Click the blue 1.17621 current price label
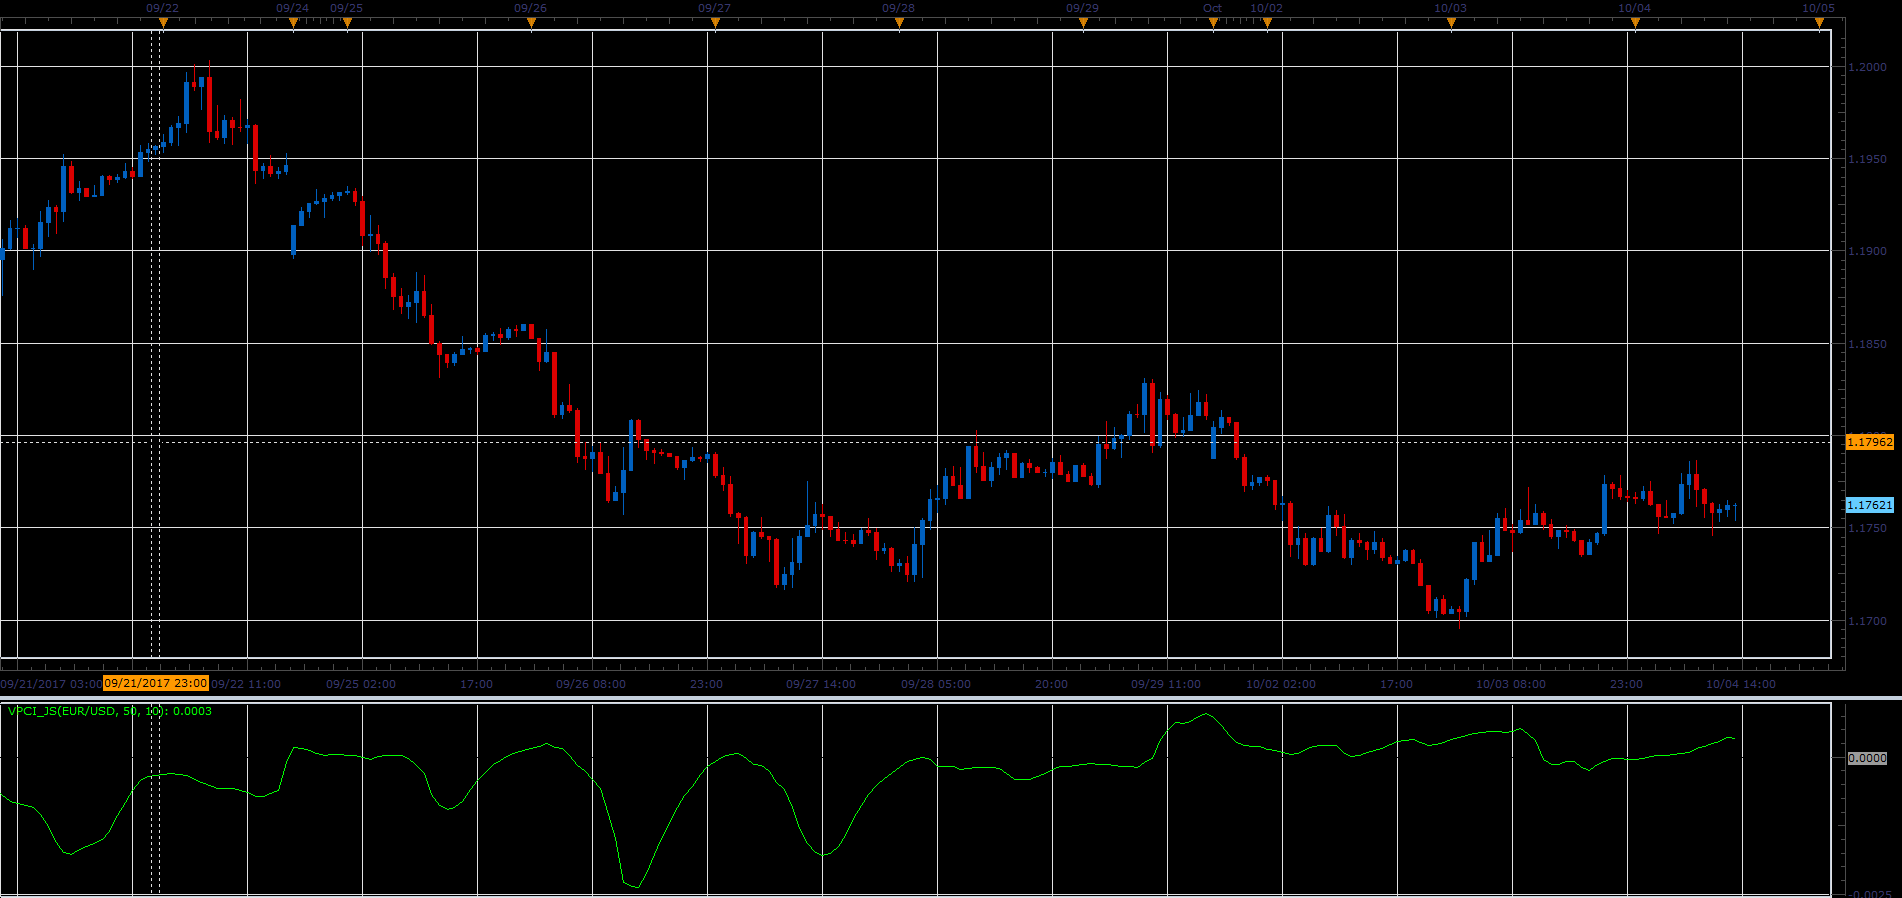Viewport: 1902px width, 898px height. tap(1869, 506)
